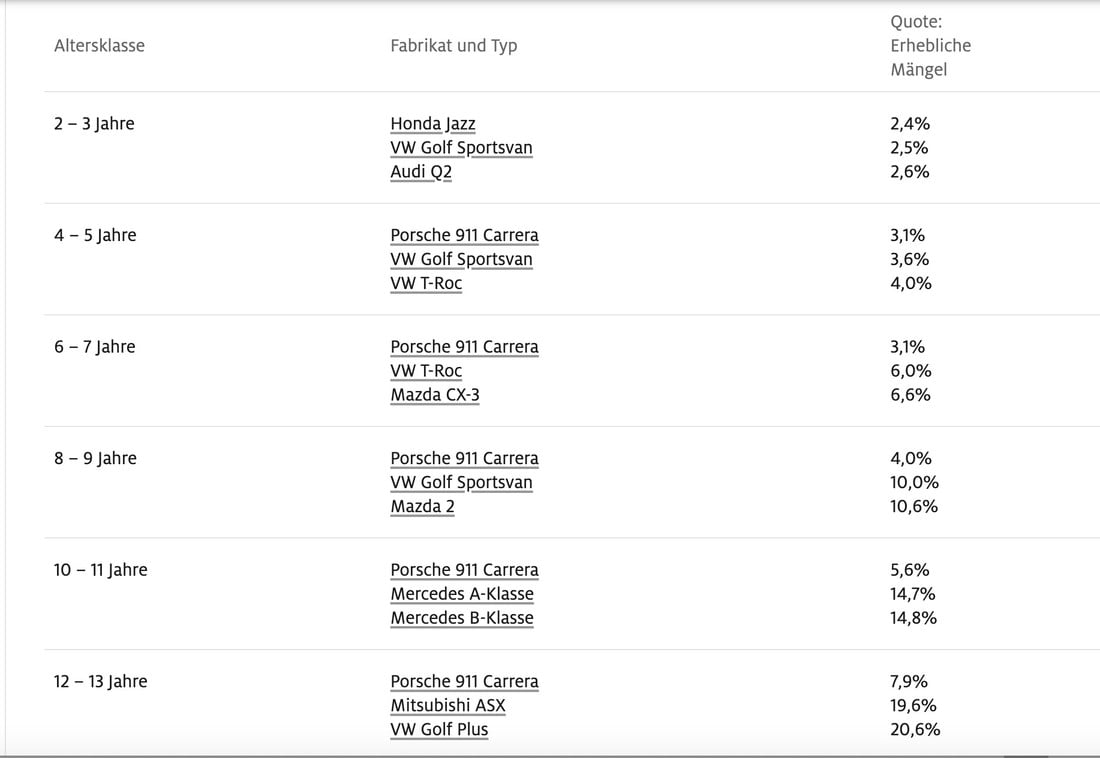Open the Audi Q2 link
The width and height of the screenshot is (1100, 758).
421,172
